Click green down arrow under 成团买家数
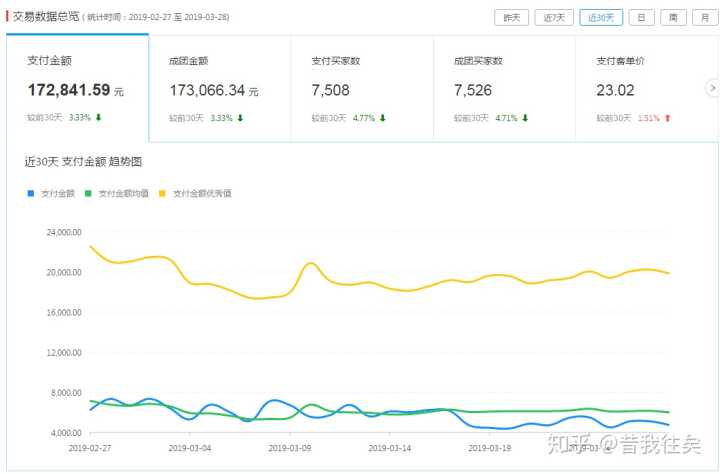This screenshot has height=474, width=720. (x=525, y=118)
